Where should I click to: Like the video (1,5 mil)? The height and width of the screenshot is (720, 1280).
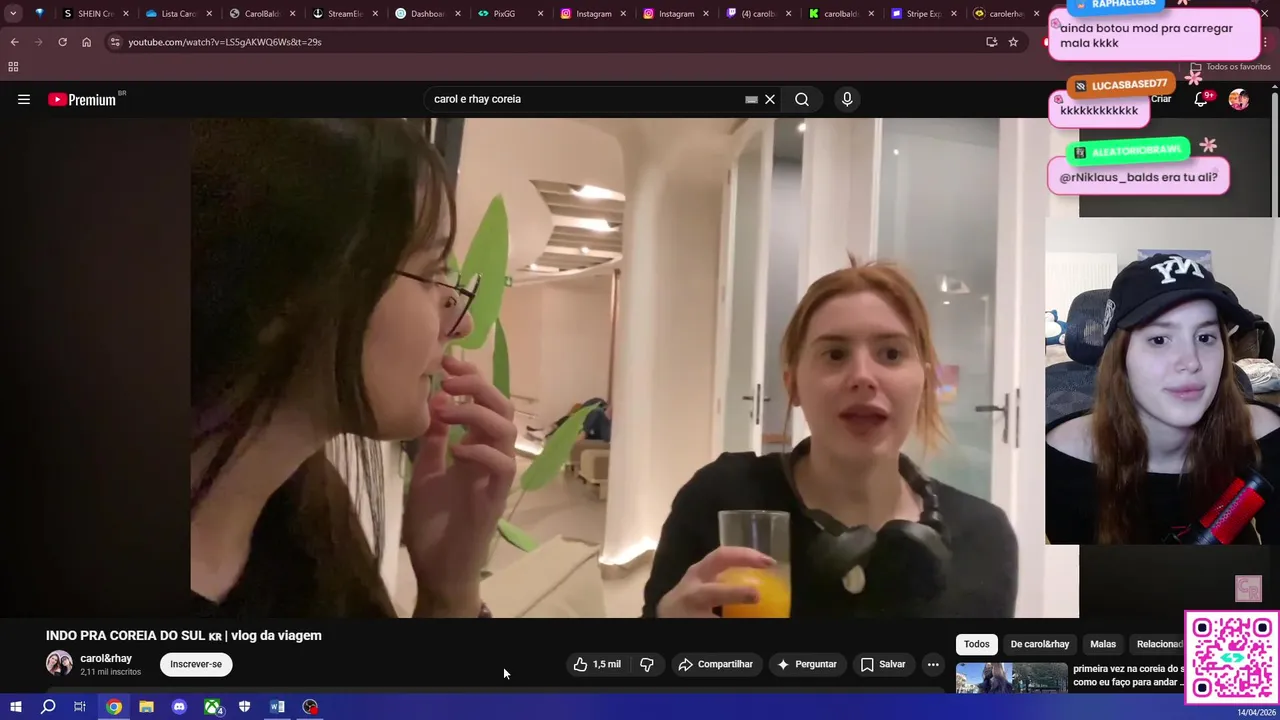(597, 664)
